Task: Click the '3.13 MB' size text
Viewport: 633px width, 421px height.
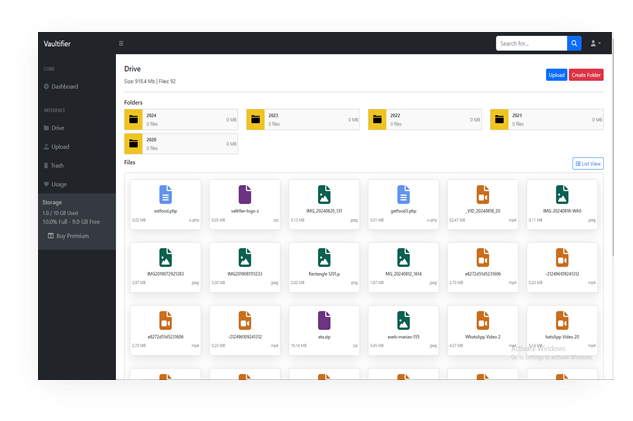Action: 298,220
